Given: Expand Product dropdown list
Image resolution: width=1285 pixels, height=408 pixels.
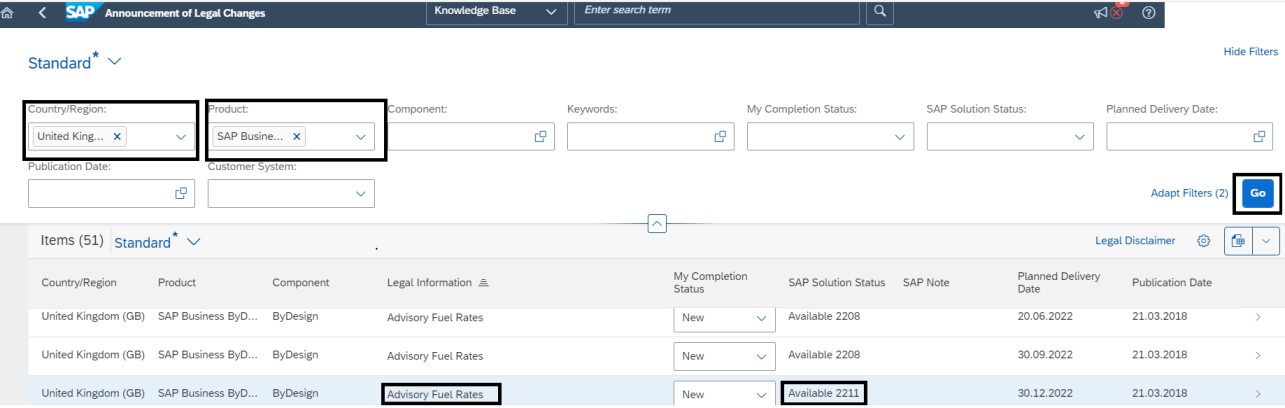Looking at the screenshot, I should click(x=360, y=136).
